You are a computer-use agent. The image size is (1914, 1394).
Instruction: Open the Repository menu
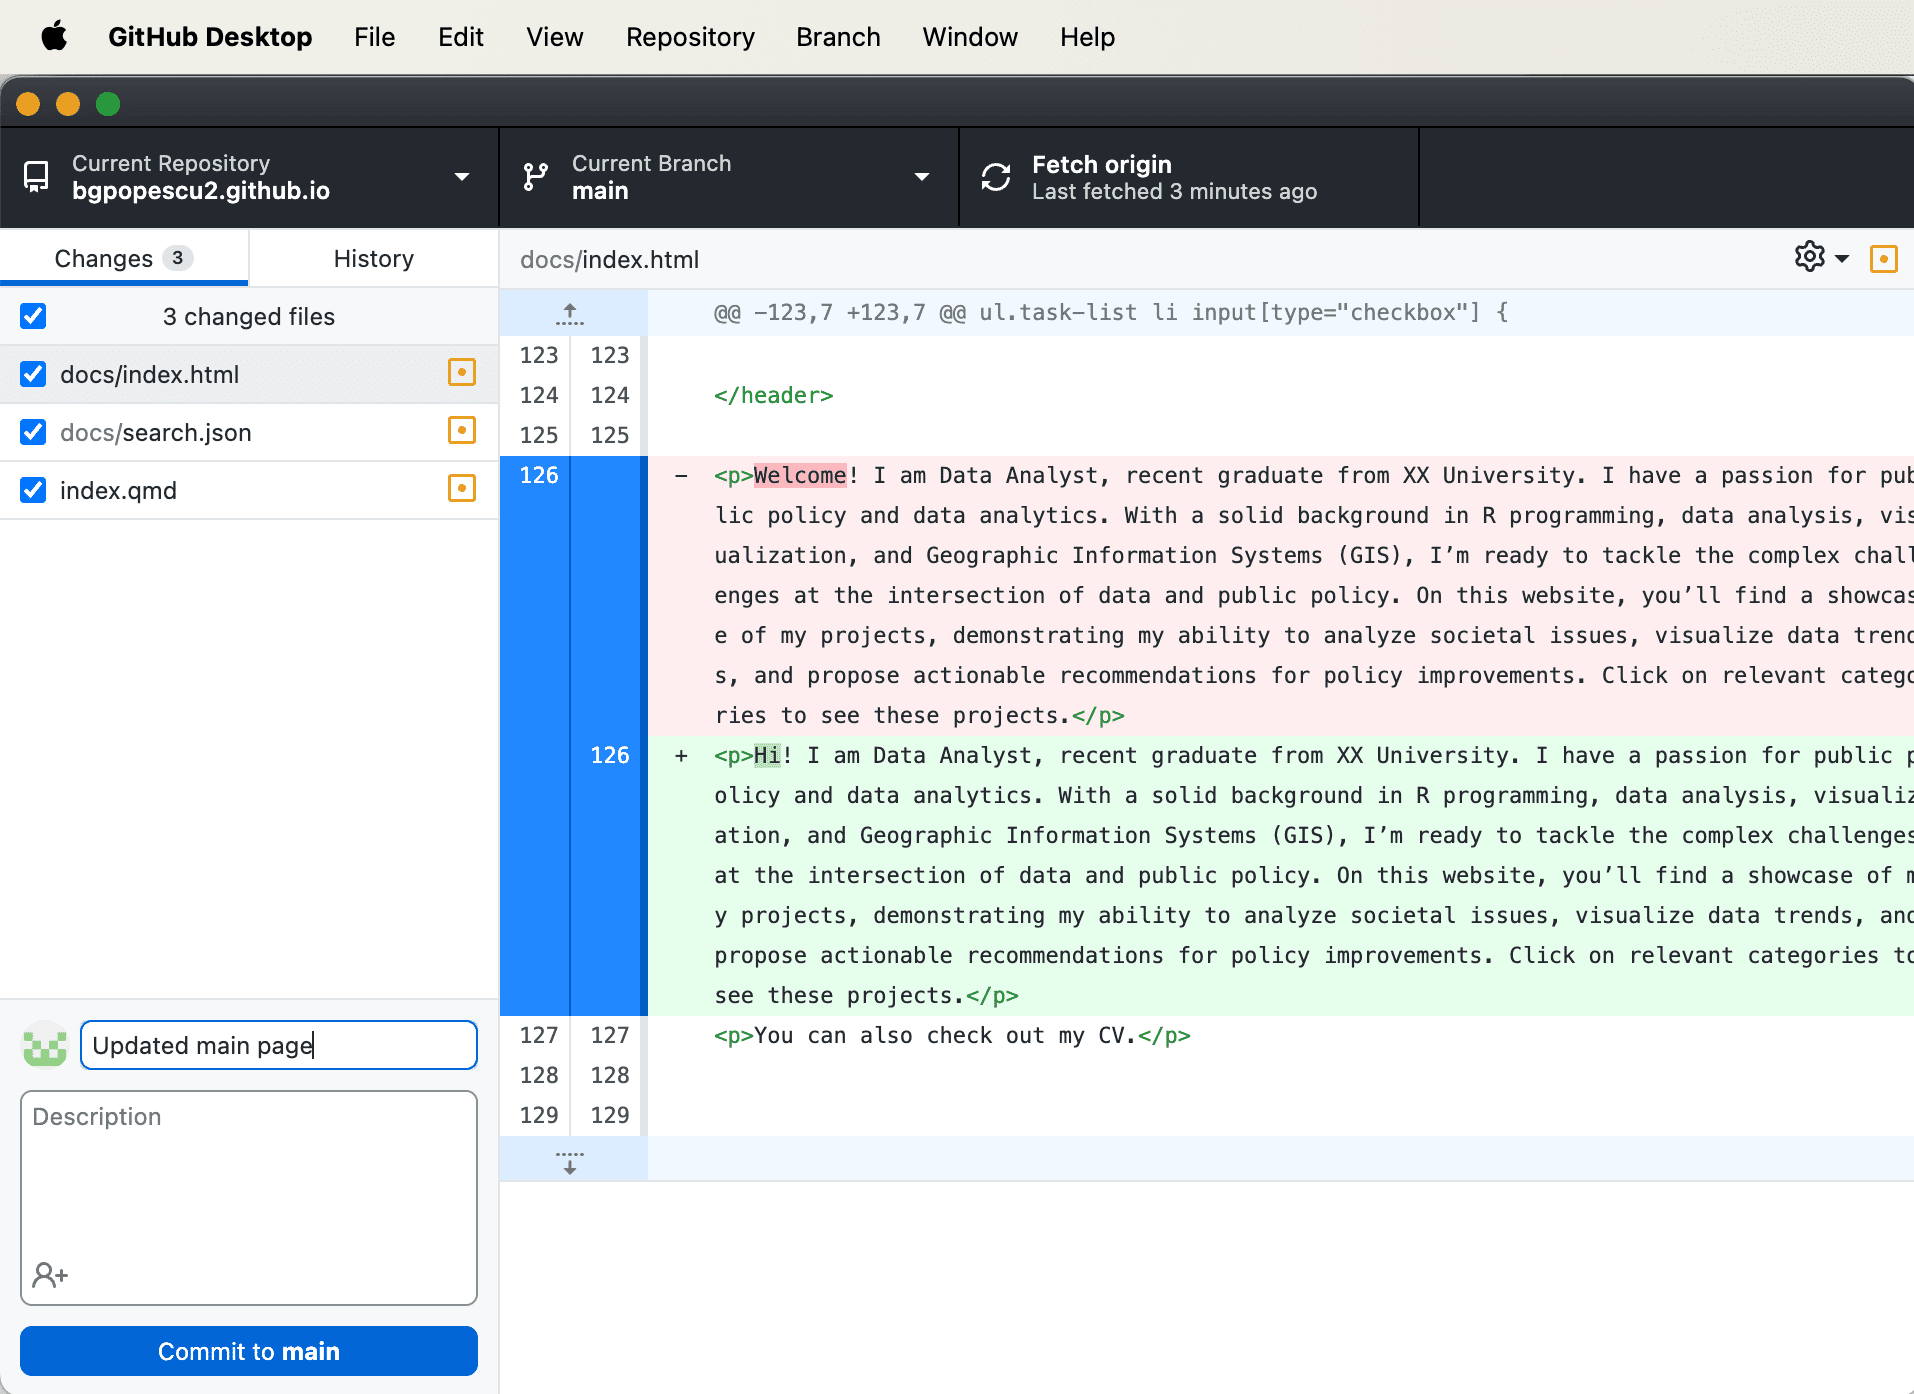pos(690,37)
